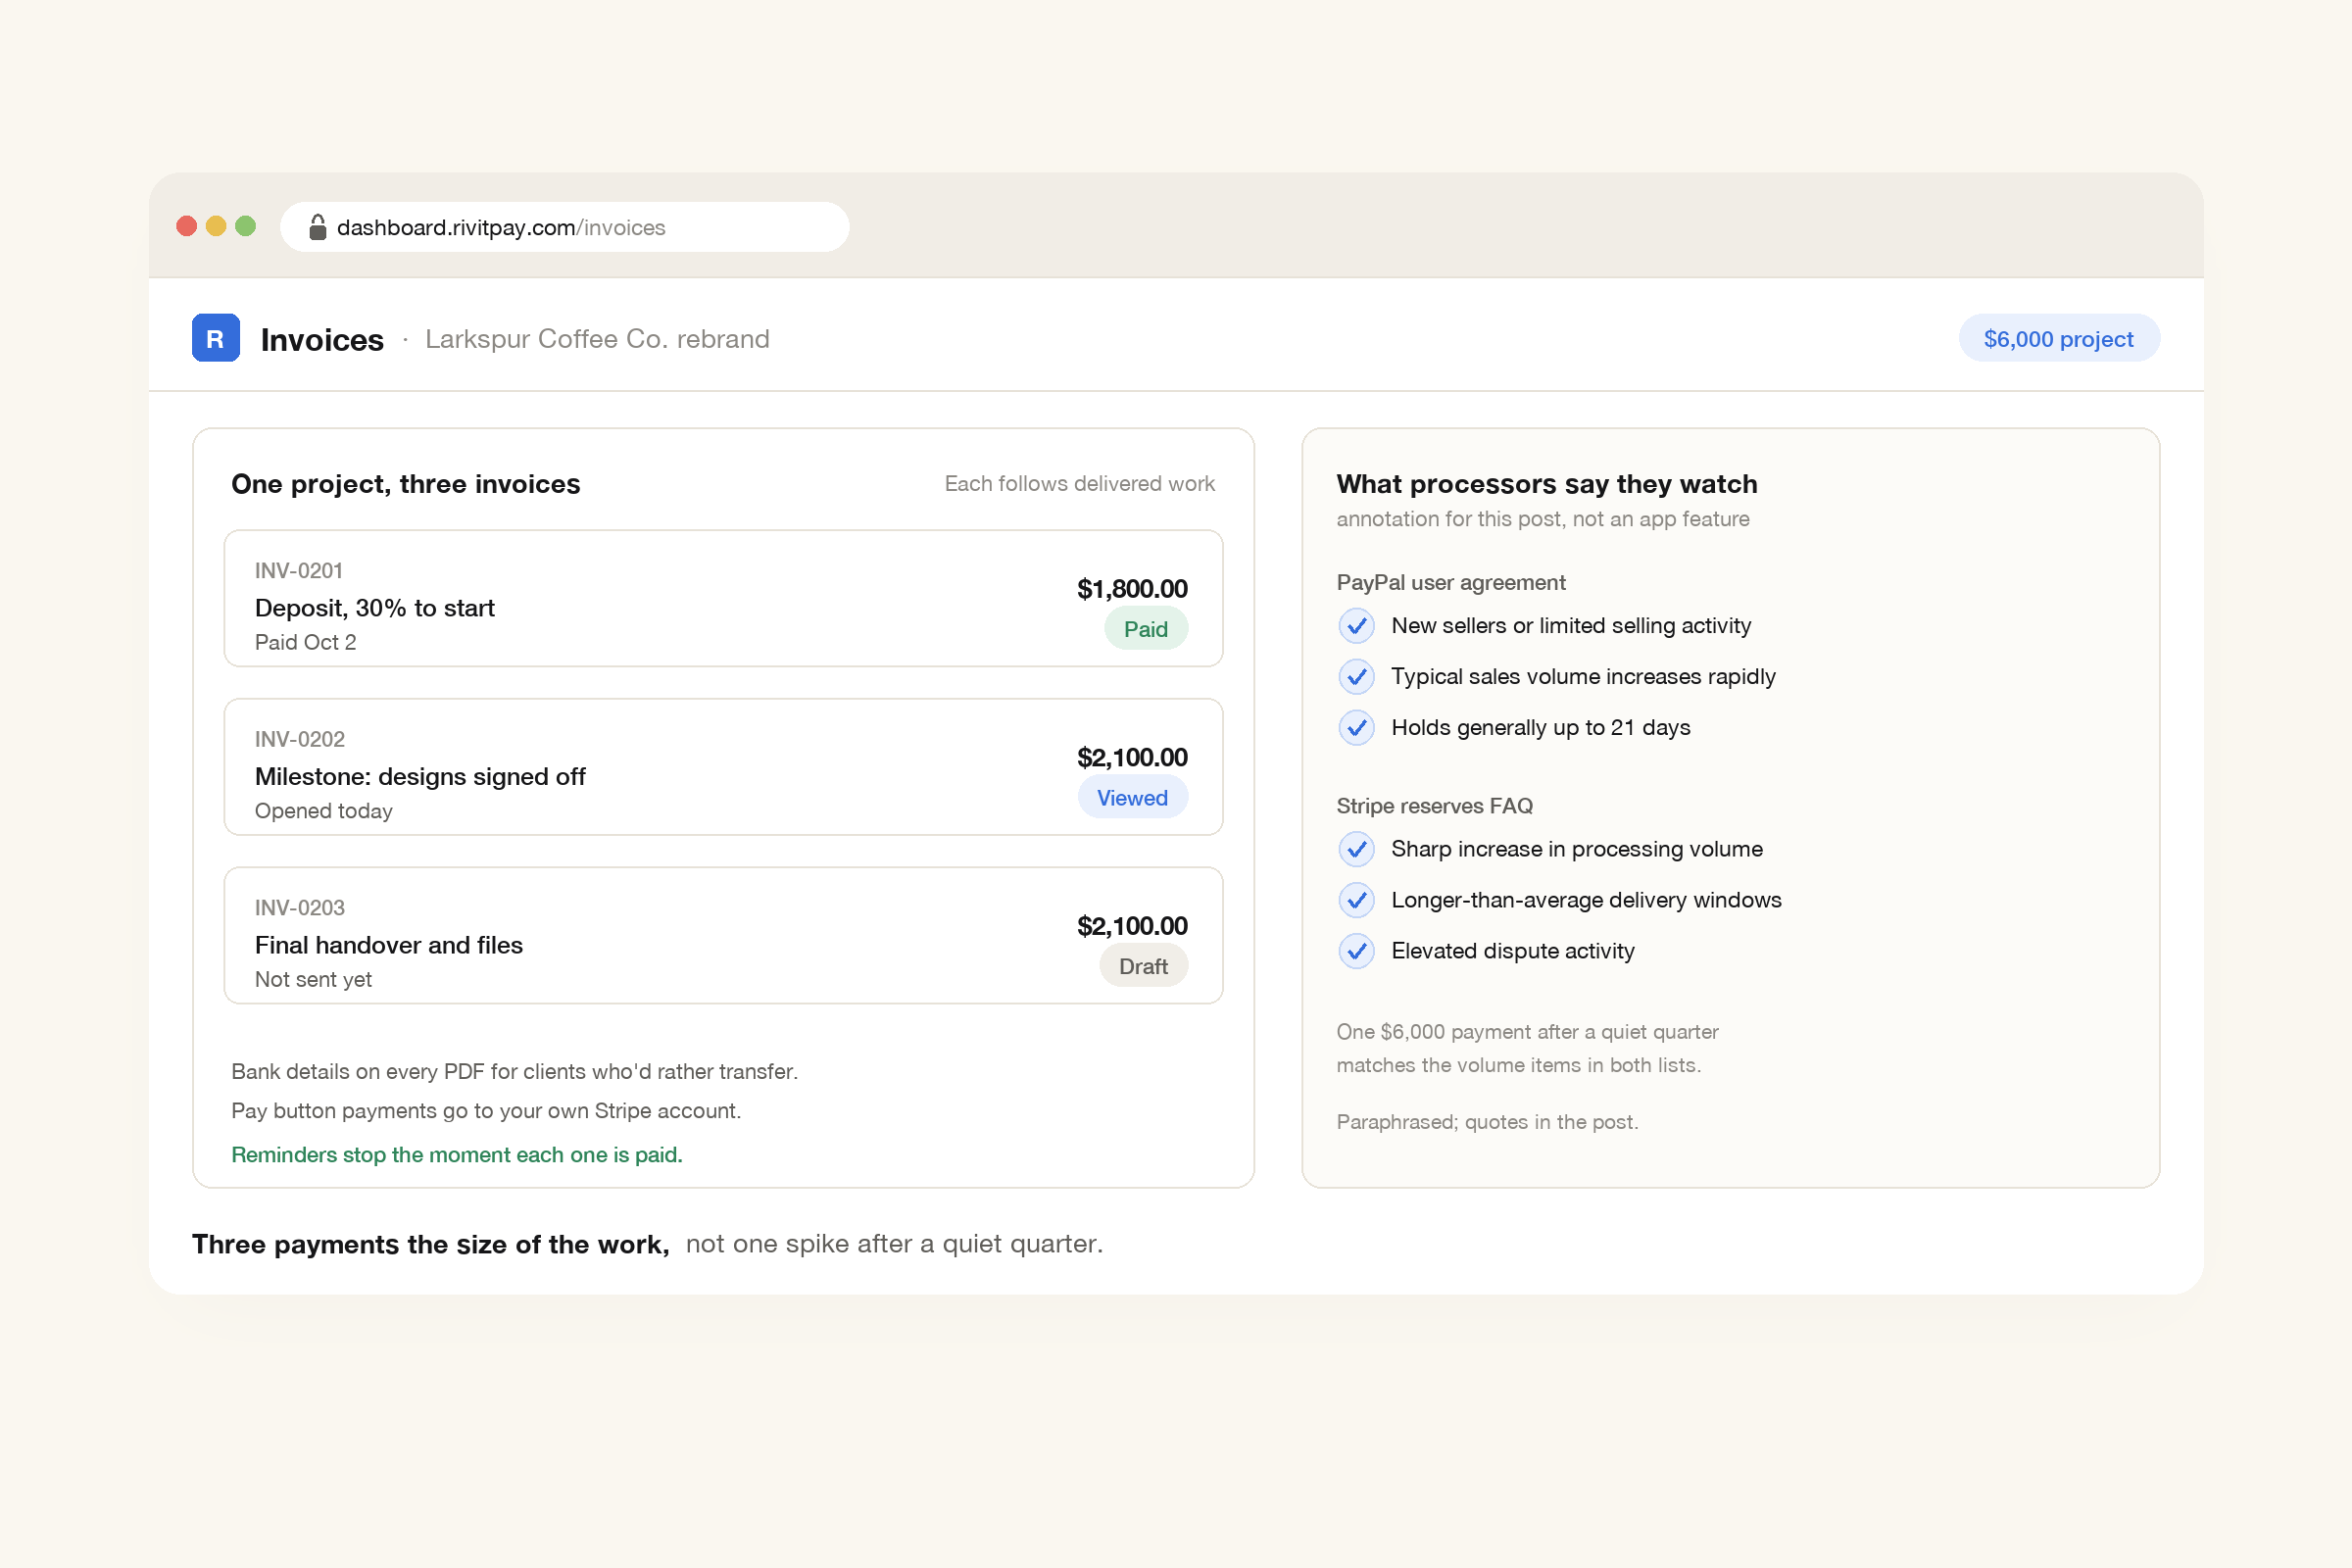The image size is (2352, 1568).
Task: Click One project, three invoices heading
Action: coord(405,484)
